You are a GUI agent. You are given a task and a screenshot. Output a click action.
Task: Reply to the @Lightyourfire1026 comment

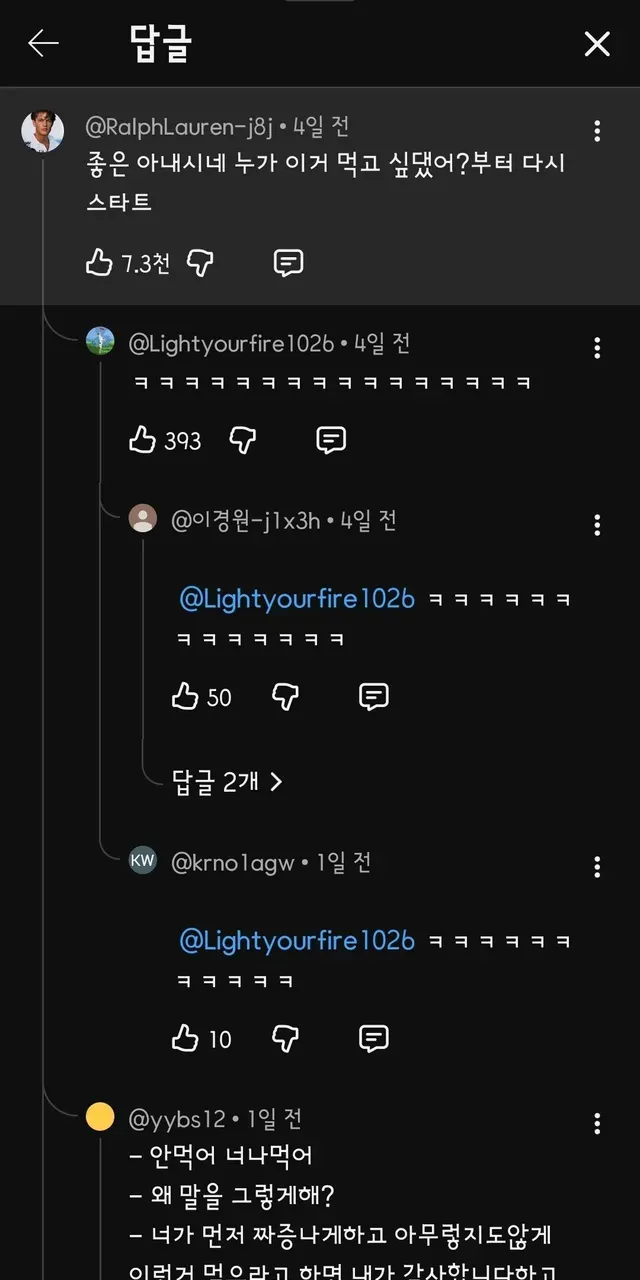(x=331, y=440)
